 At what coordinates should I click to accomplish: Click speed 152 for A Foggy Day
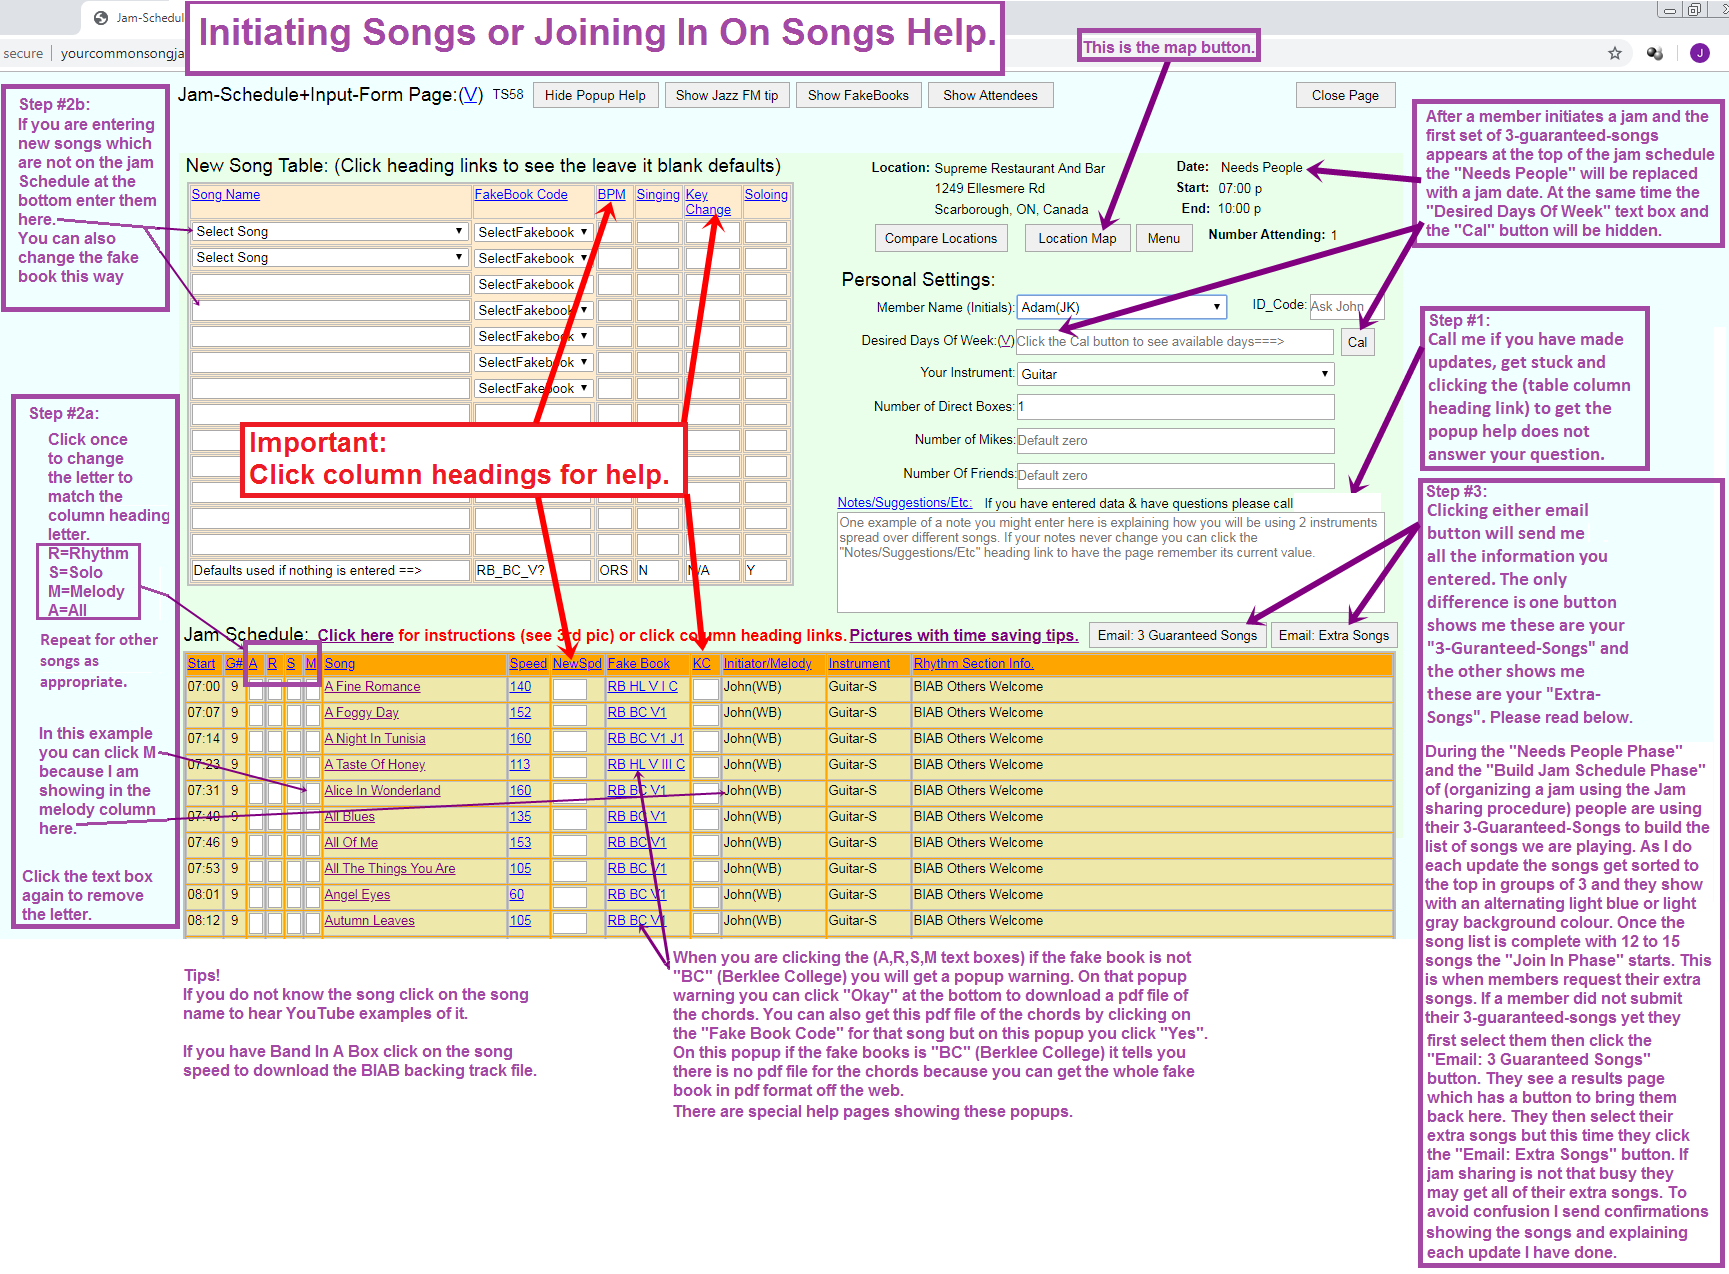click(521, 713)
